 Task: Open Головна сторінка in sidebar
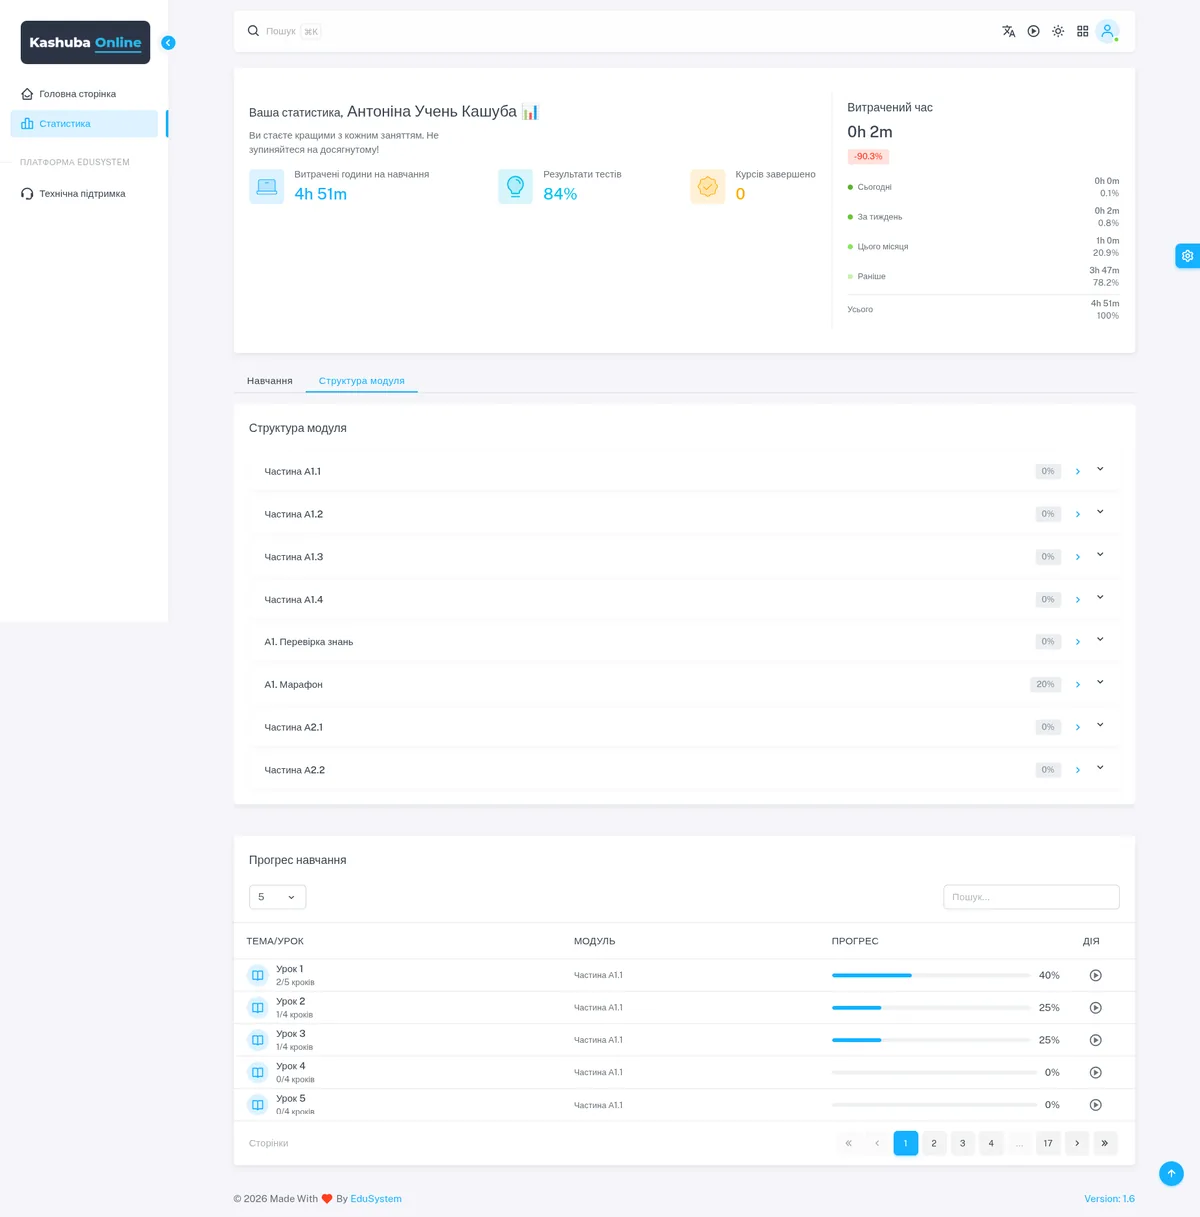(84, 94)
